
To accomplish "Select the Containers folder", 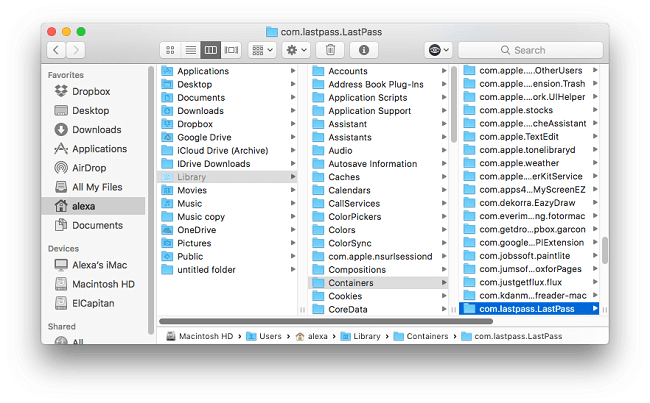I will click(378, 283).
